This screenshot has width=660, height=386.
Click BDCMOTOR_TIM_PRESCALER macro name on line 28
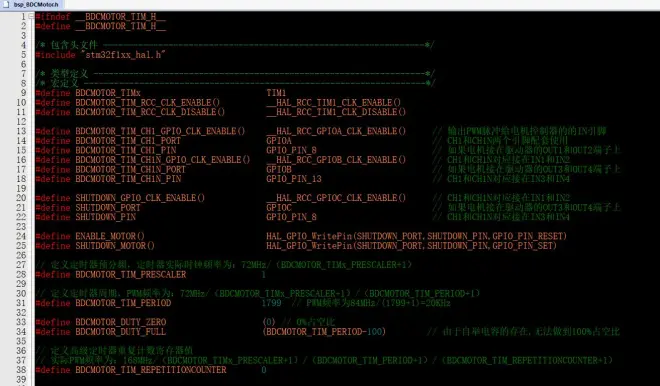pyautogui.click(x=130, y=275)
